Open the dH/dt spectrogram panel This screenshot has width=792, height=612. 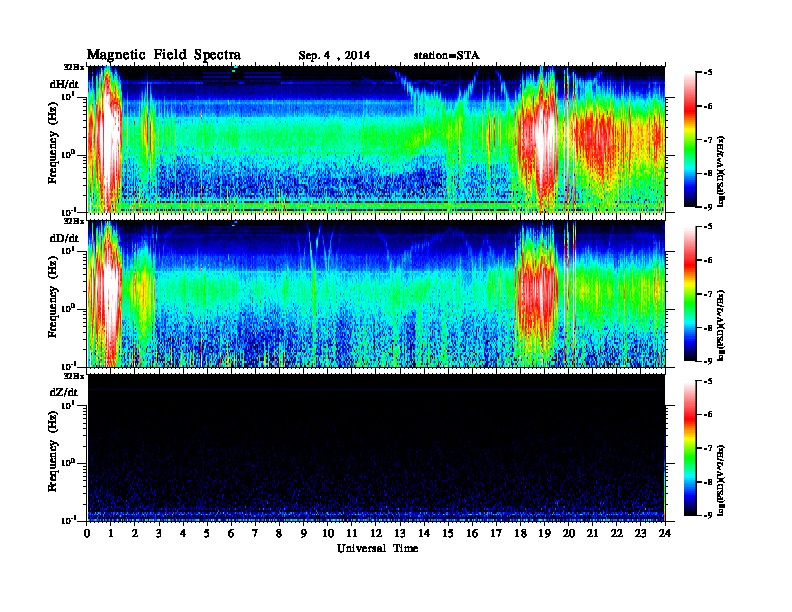[x=376, y=139]
